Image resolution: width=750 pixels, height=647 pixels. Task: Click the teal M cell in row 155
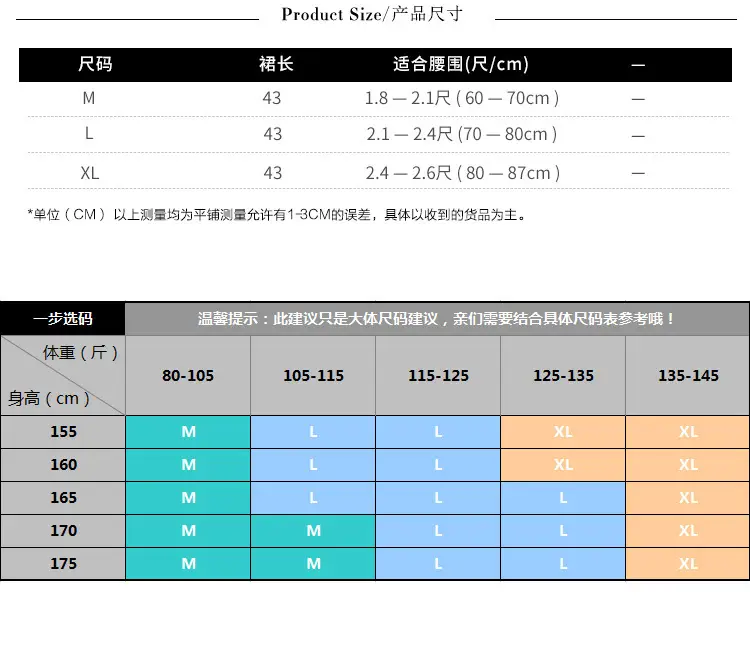click(188, 432)
